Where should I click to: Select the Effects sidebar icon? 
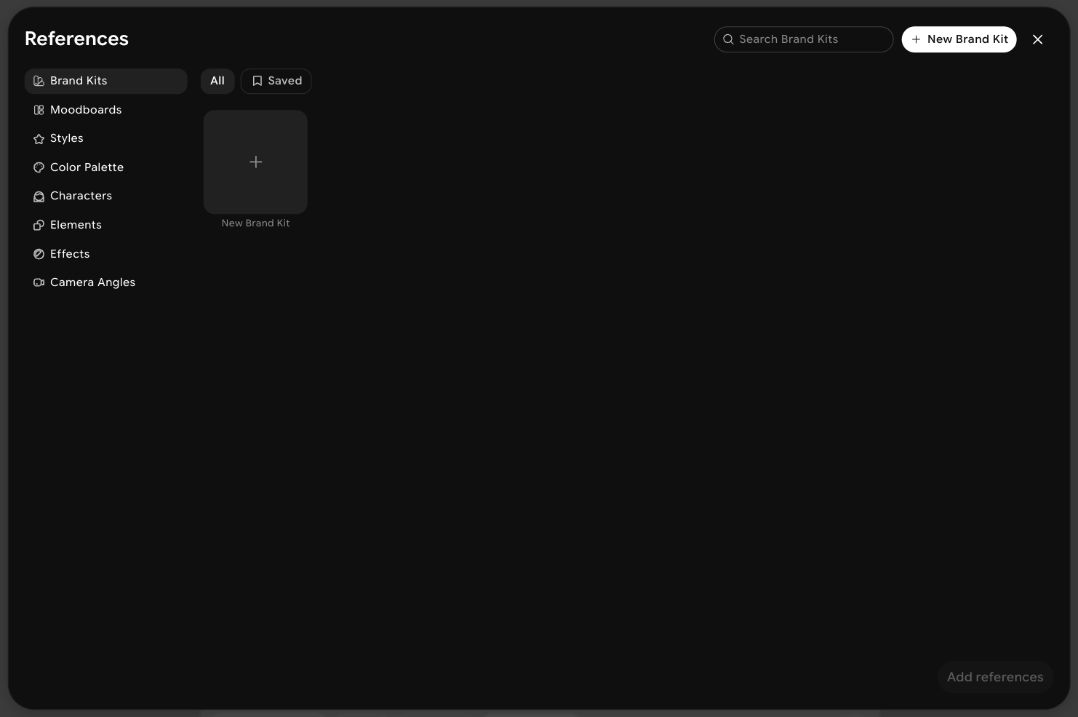click(x=38, y=254)
